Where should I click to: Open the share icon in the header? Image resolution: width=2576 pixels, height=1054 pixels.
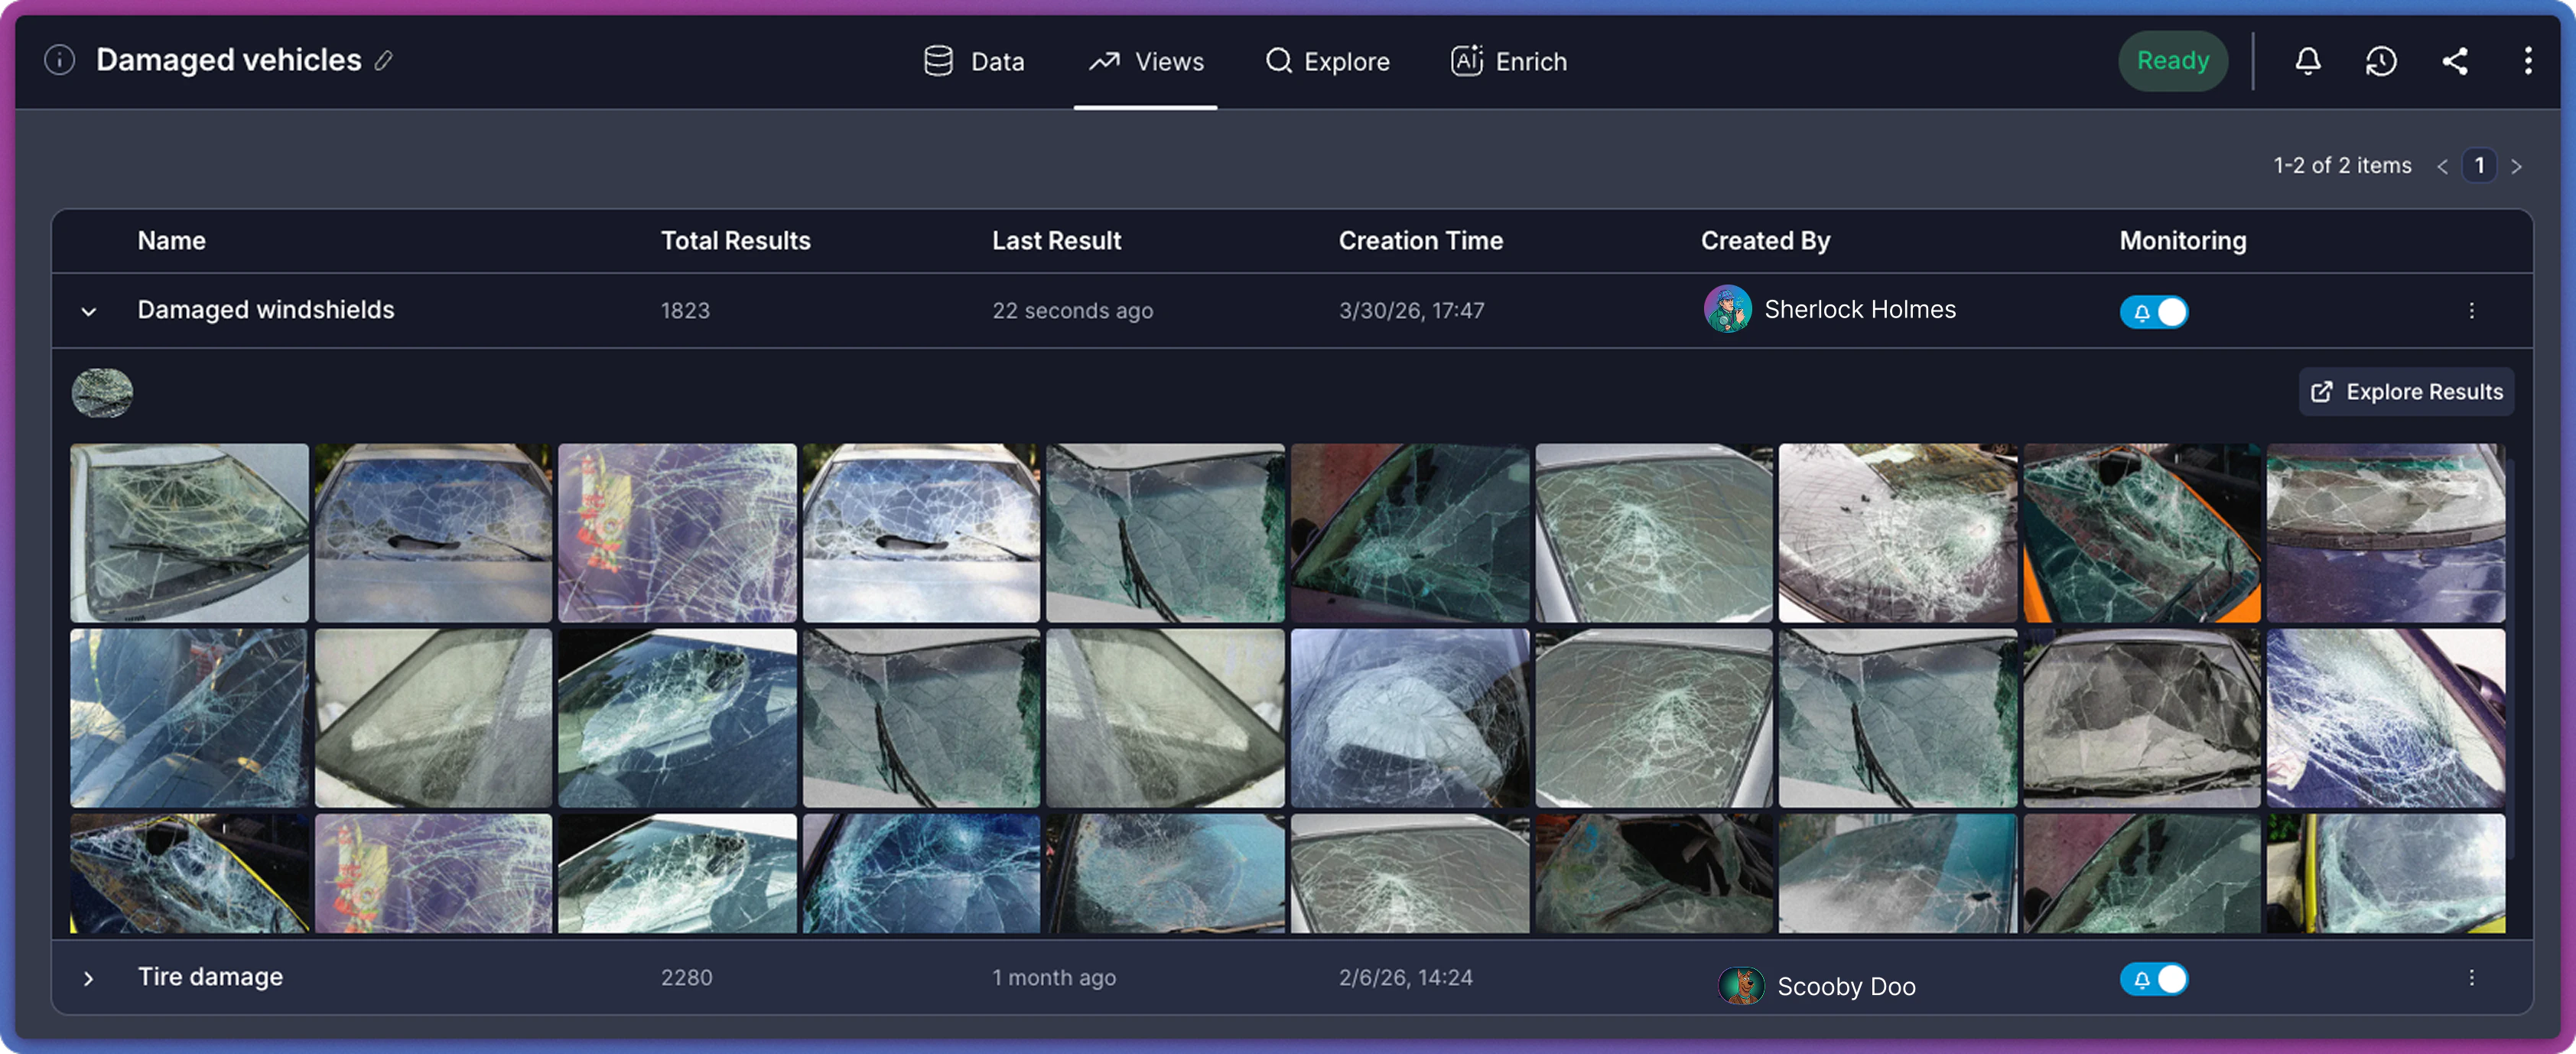[2456, 61]
